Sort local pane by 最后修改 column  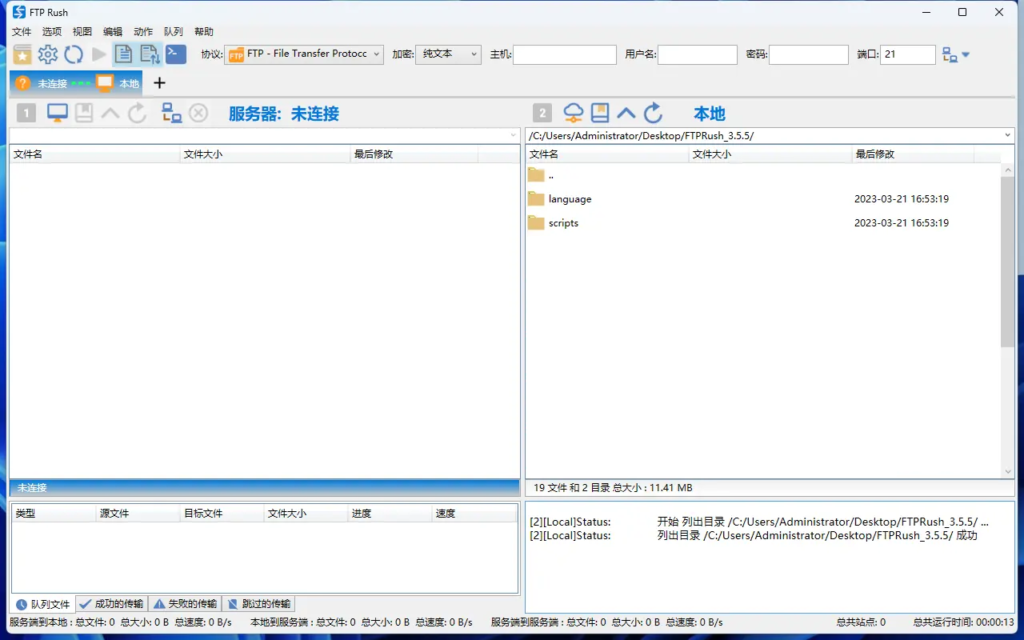coord(913,154)
